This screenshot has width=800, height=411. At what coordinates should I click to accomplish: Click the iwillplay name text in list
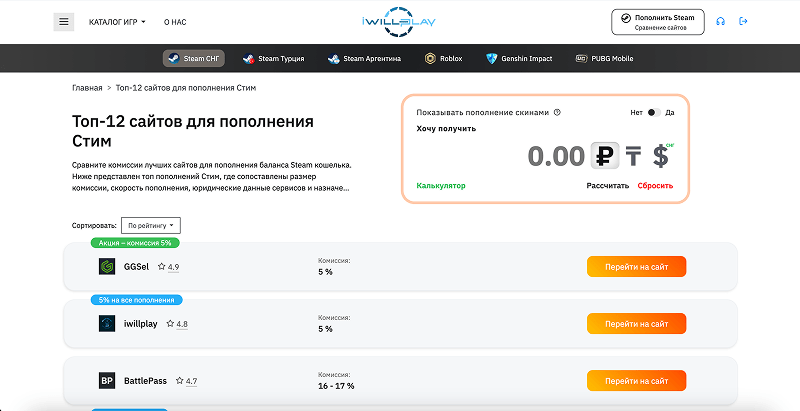point(140,324)
